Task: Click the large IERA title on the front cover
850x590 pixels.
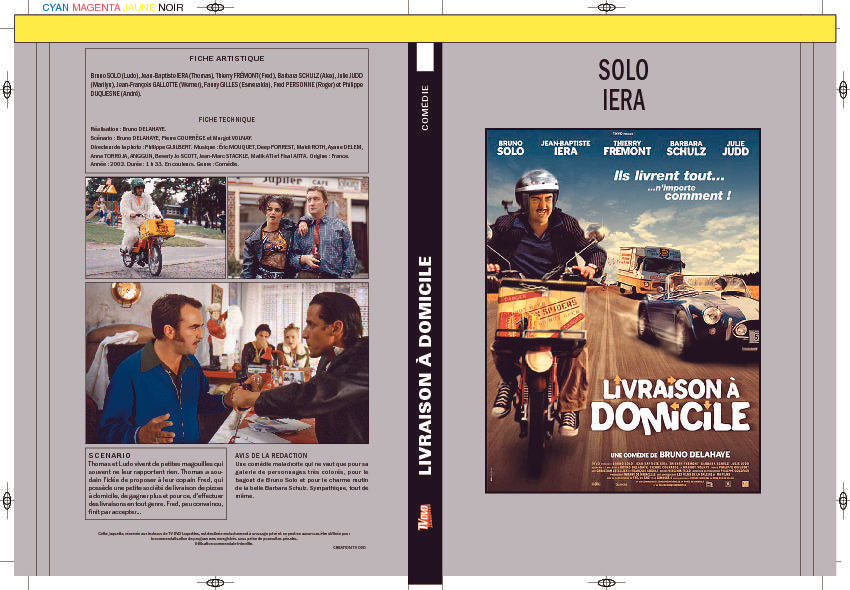Action: [623, 100]
